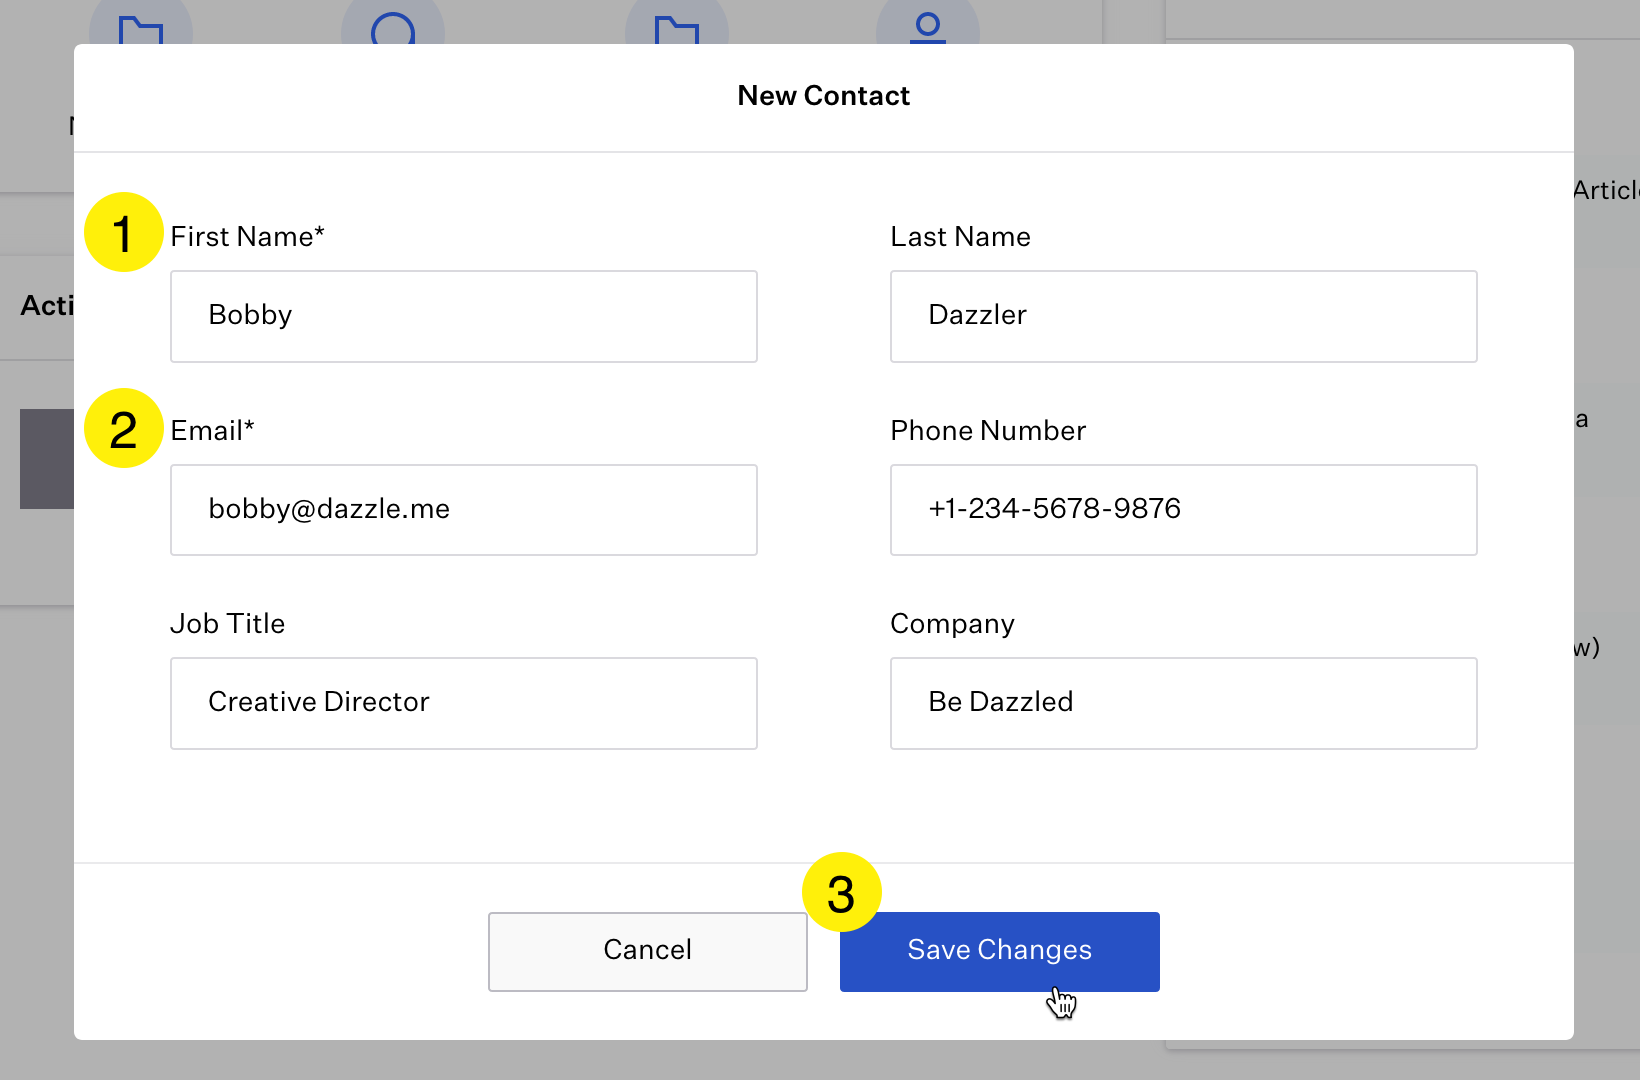
Task: Click the Phone Number input field
Action: tap(1183, 510)
